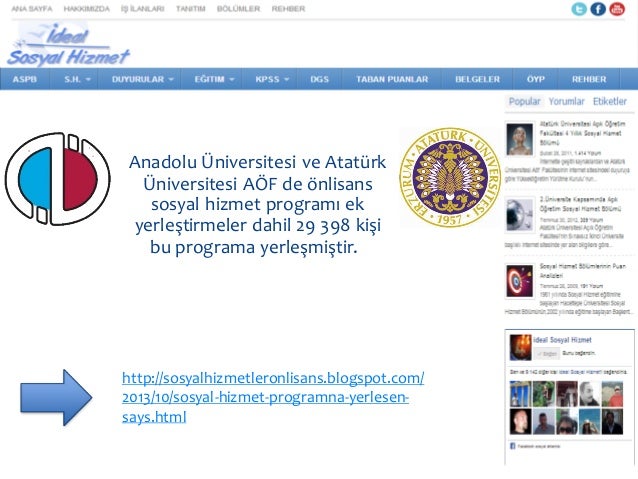638x479 pixels.
Task: Click the Ideal Sosyal Hizmet logo
Action: tap(68, 44)
